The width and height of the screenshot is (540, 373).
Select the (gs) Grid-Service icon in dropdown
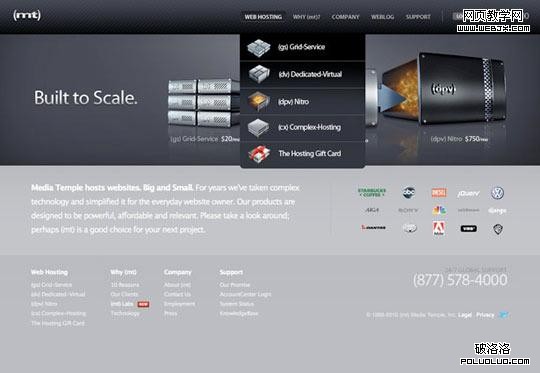[259, 48]
